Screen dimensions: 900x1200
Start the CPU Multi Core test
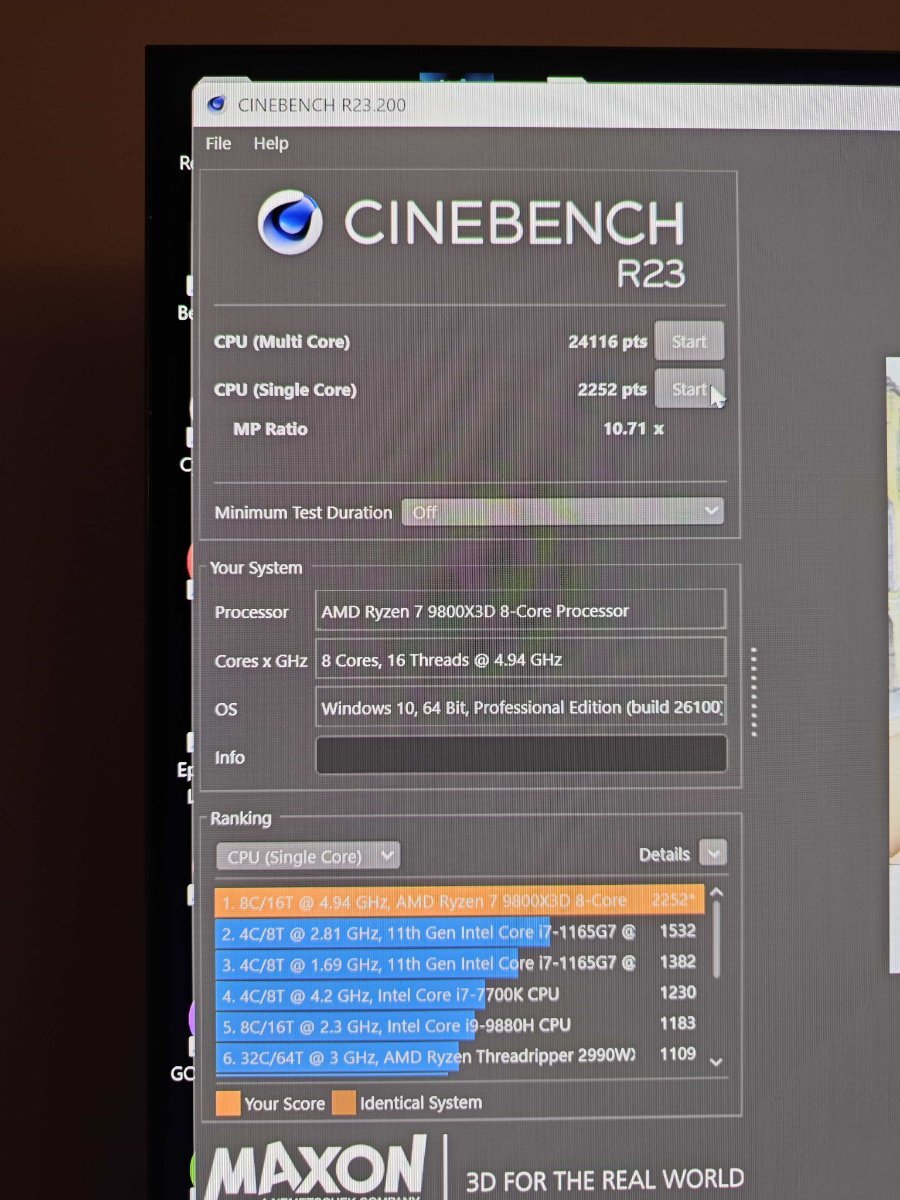click(689, 341)
